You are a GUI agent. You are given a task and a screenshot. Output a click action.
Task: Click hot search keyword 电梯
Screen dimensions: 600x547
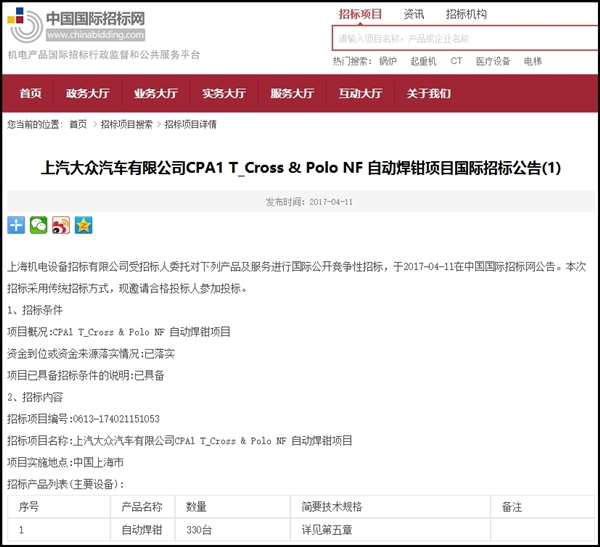pyautogui.click(x=532, y=61)
